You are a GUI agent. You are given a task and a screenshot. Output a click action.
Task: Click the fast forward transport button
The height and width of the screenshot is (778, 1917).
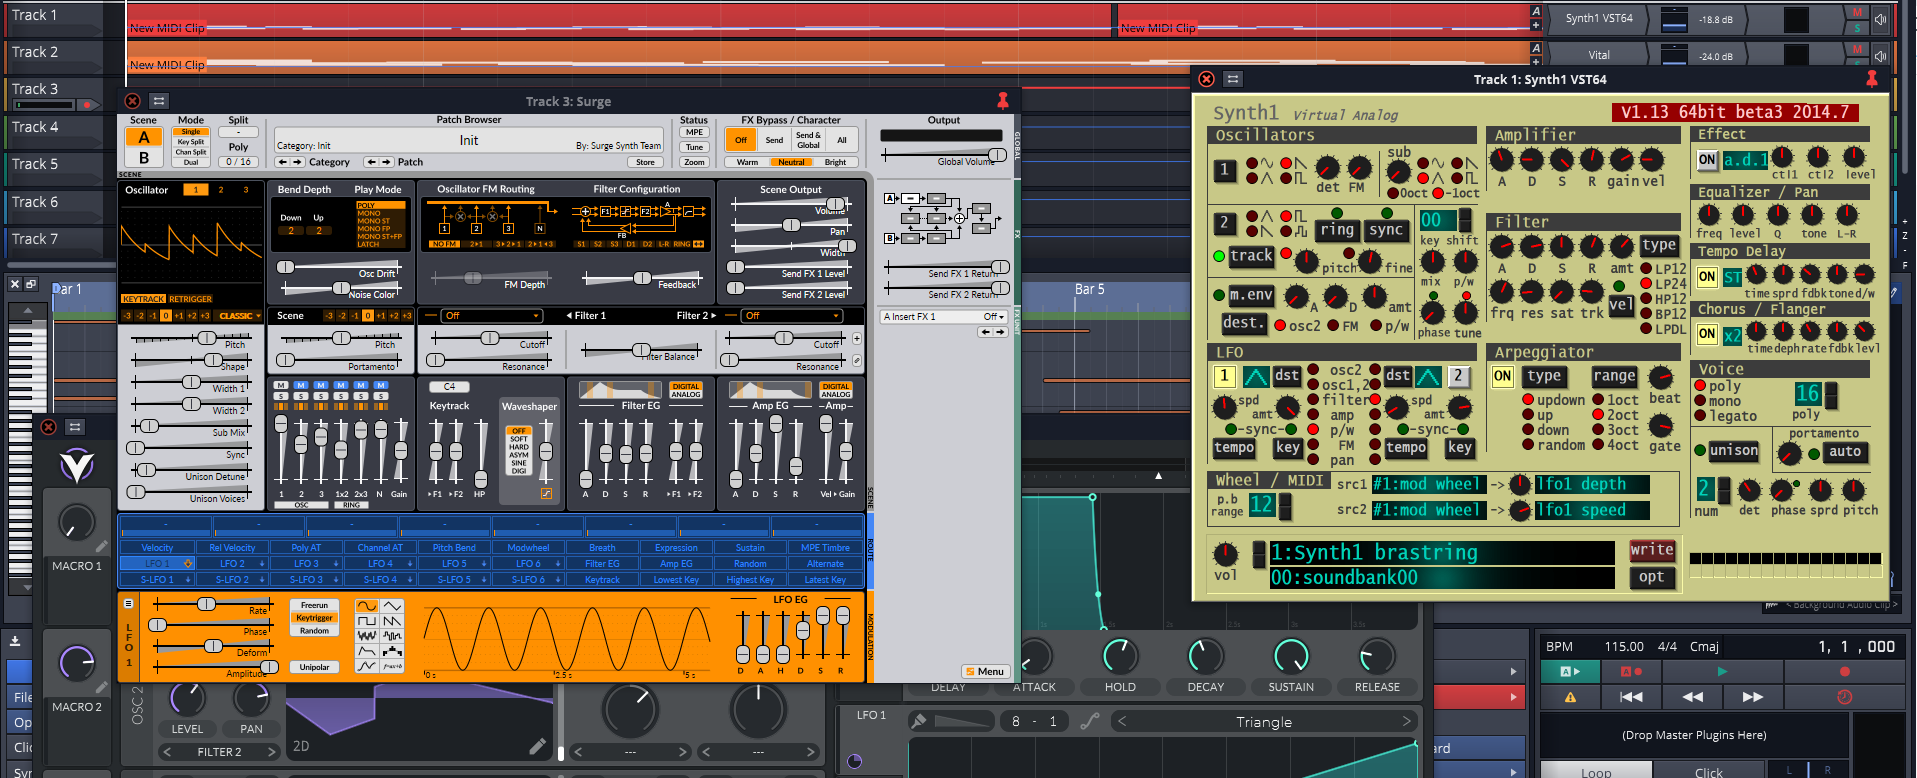point(1752,697)
